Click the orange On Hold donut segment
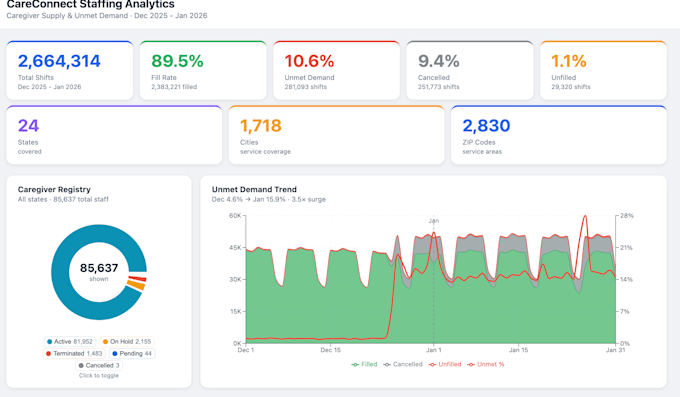The image size is (680, 397). coord(136,285)
